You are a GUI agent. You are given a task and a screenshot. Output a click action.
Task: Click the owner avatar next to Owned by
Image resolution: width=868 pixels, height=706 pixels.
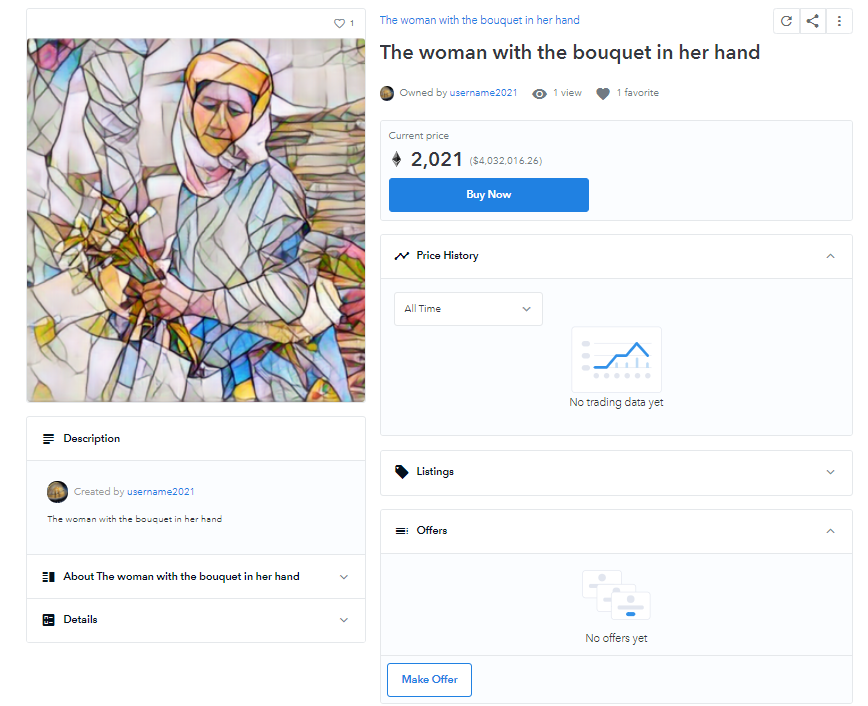click(387, 93)
